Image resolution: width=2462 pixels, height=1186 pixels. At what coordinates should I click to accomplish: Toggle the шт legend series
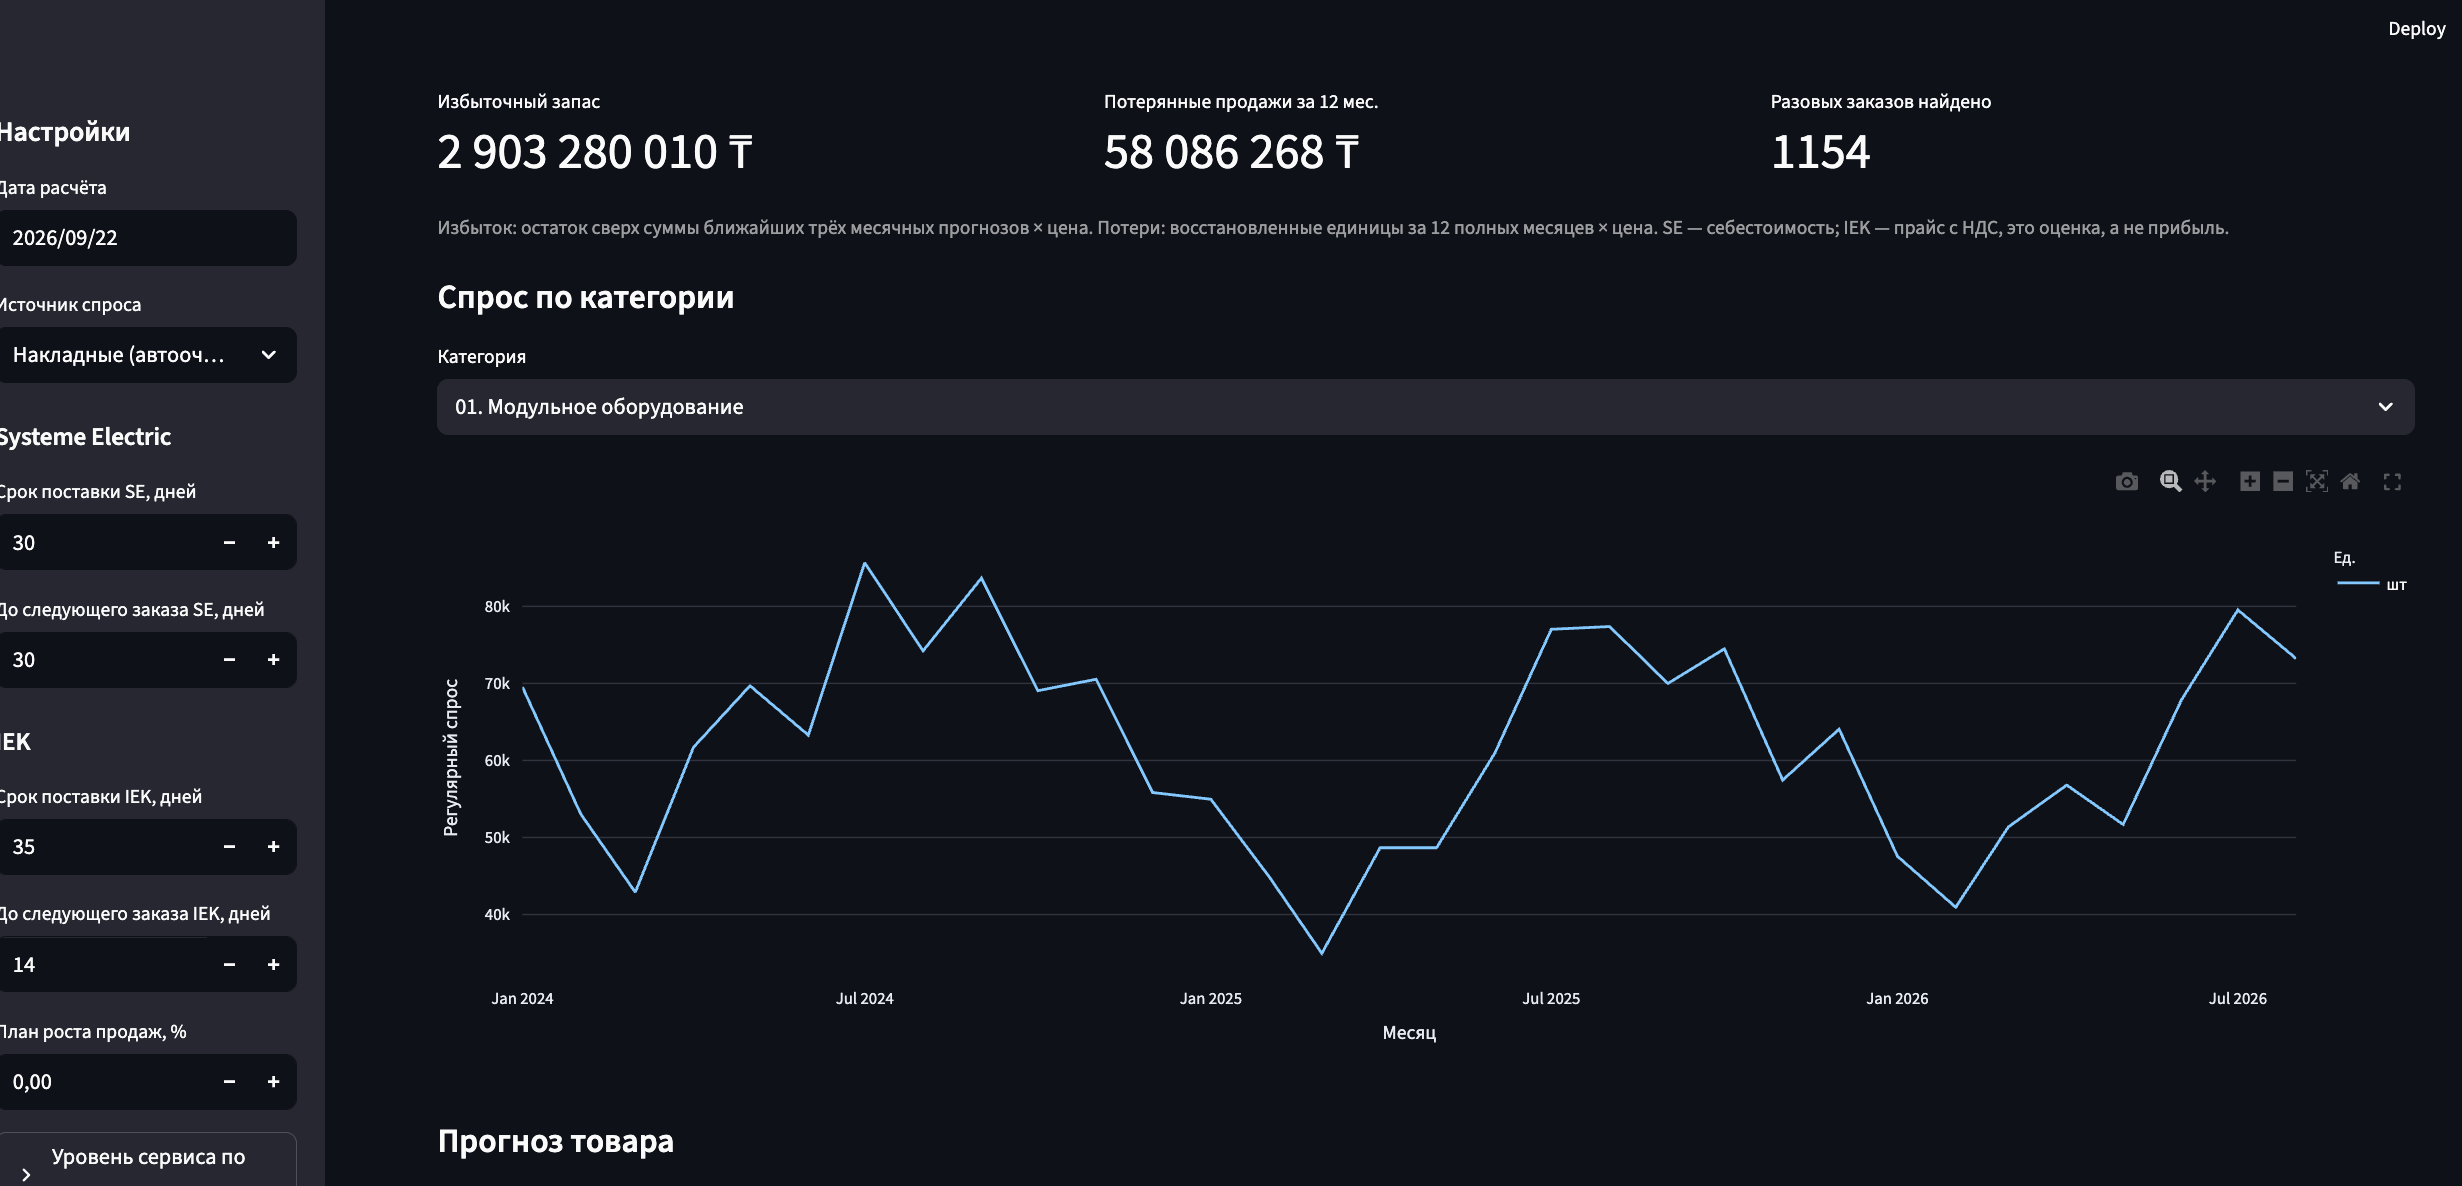pyautogui.click(x=2372, y=584)
